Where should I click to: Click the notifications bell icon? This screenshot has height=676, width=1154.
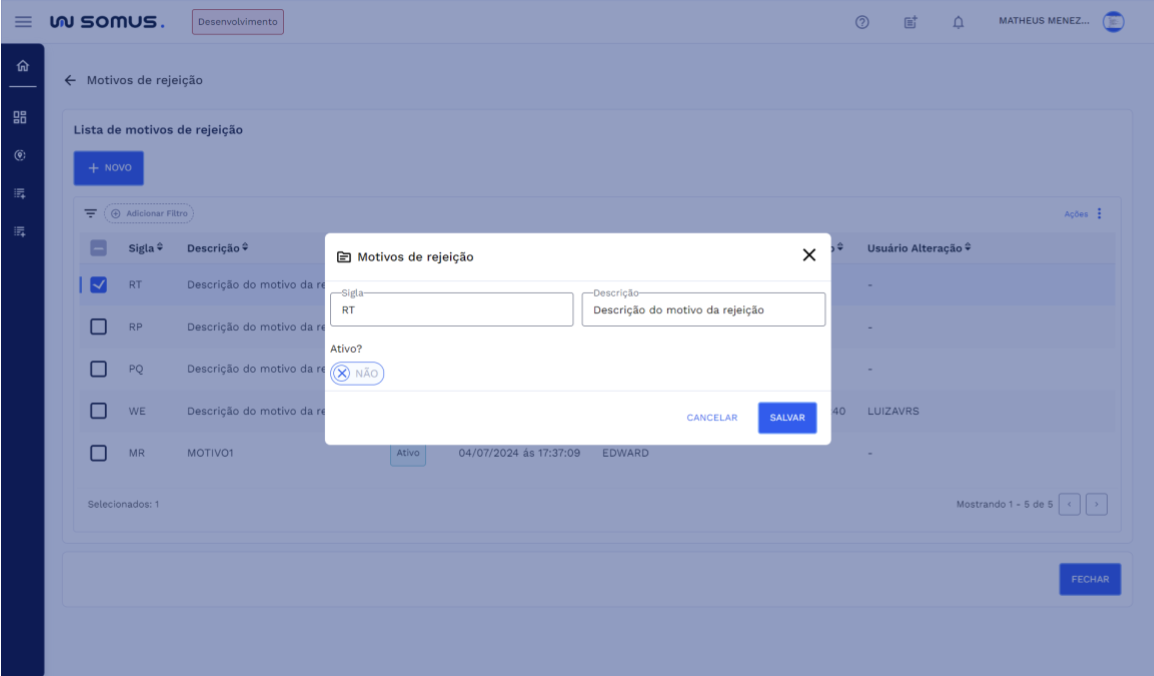[x=957, y=22]
